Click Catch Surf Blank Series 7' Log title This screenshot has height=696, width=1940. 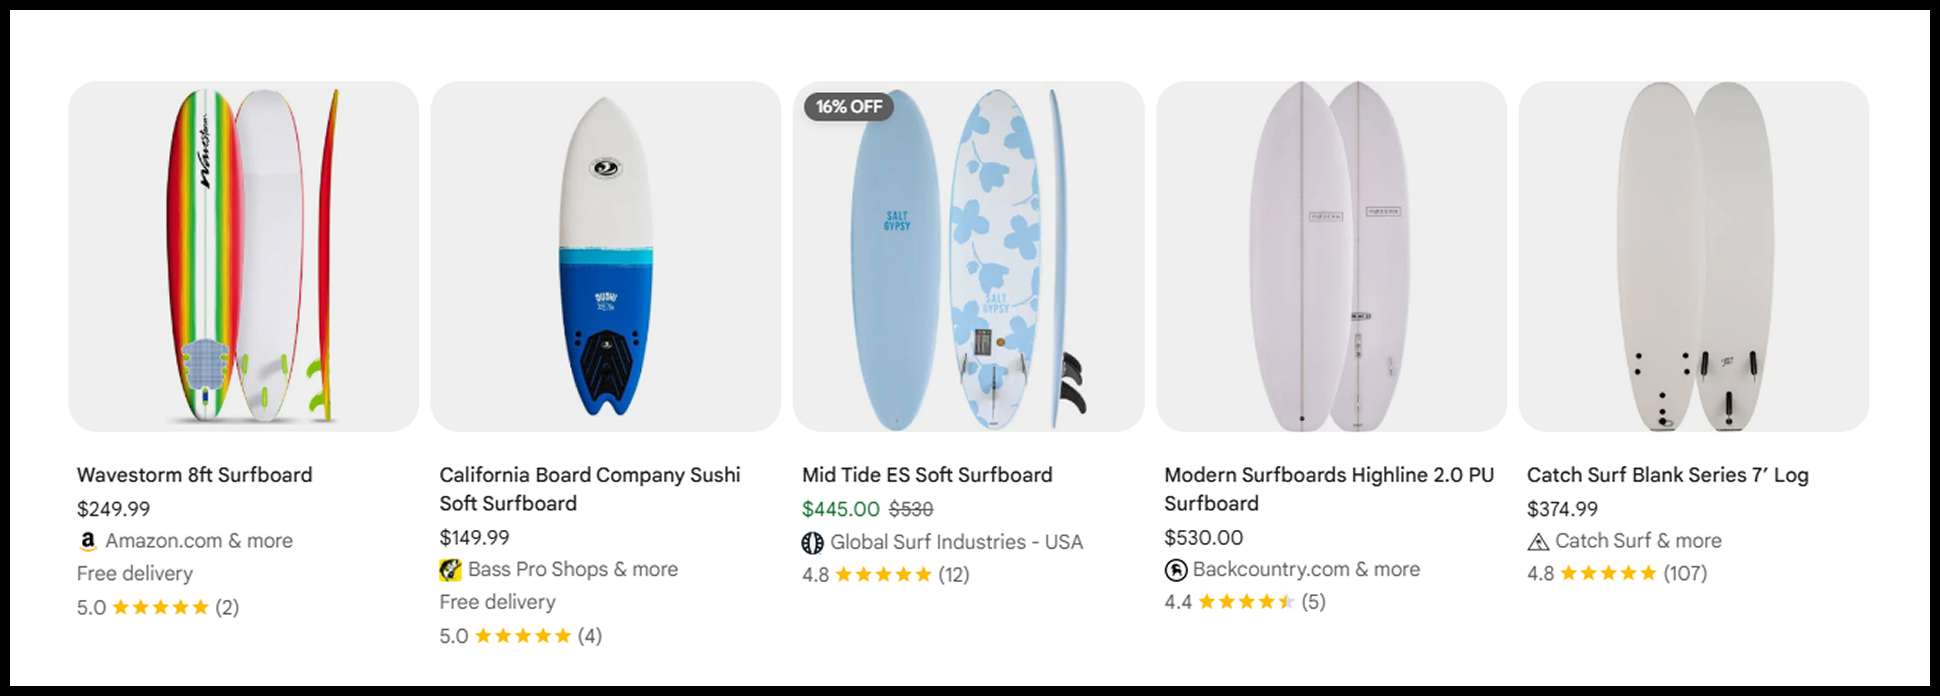point(1667,475)
